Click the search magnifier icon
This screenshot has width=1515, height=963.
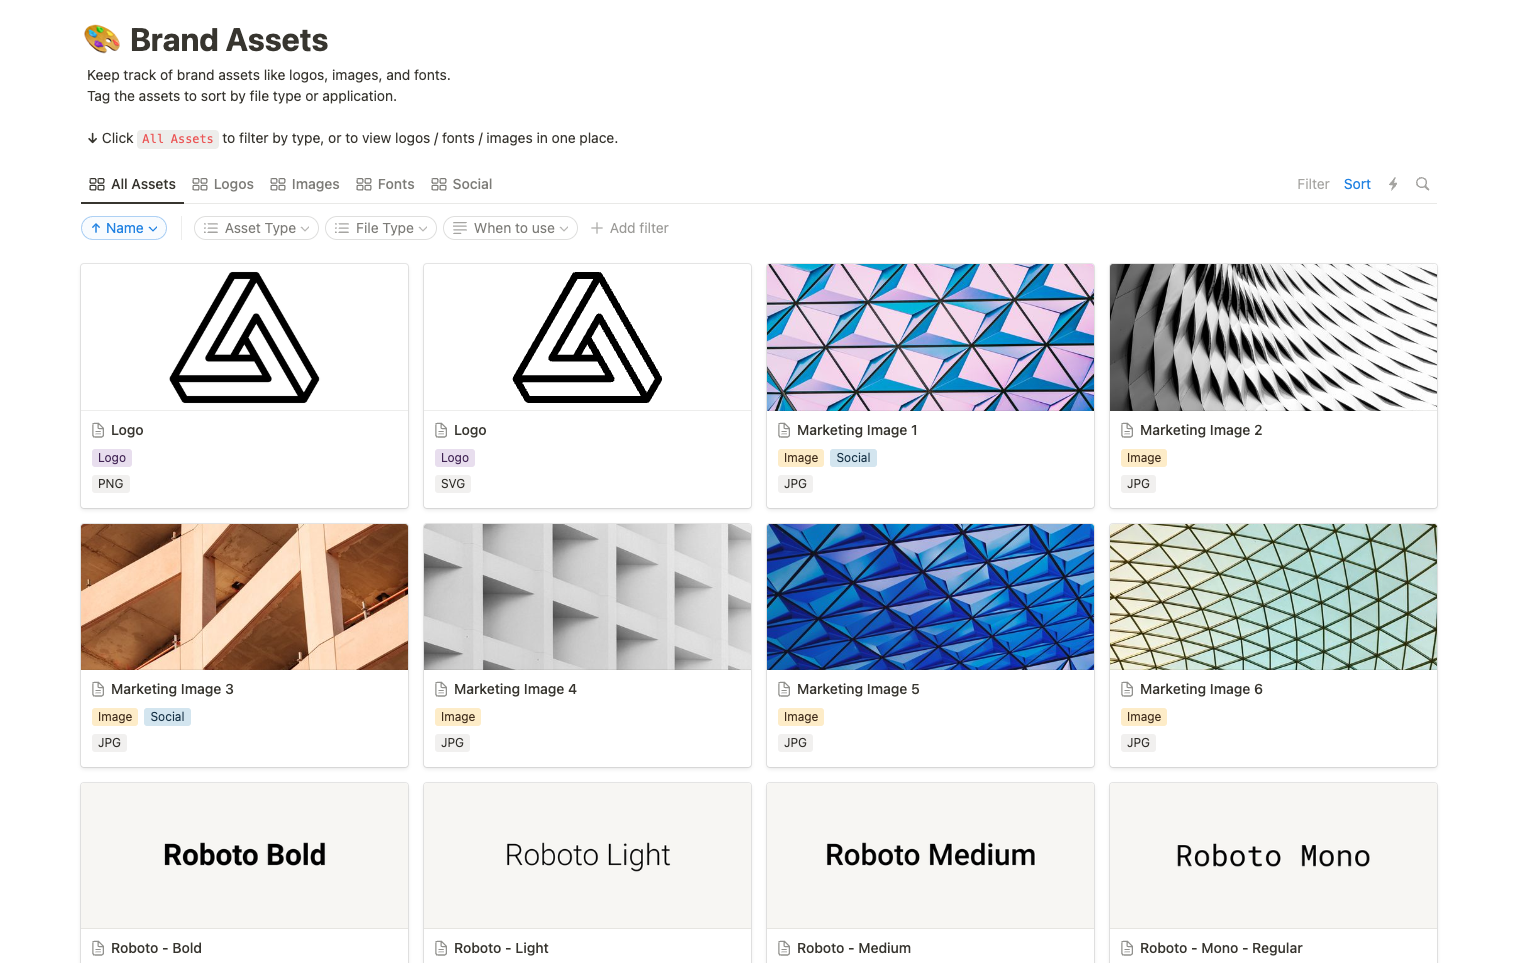pos(1422,184)
